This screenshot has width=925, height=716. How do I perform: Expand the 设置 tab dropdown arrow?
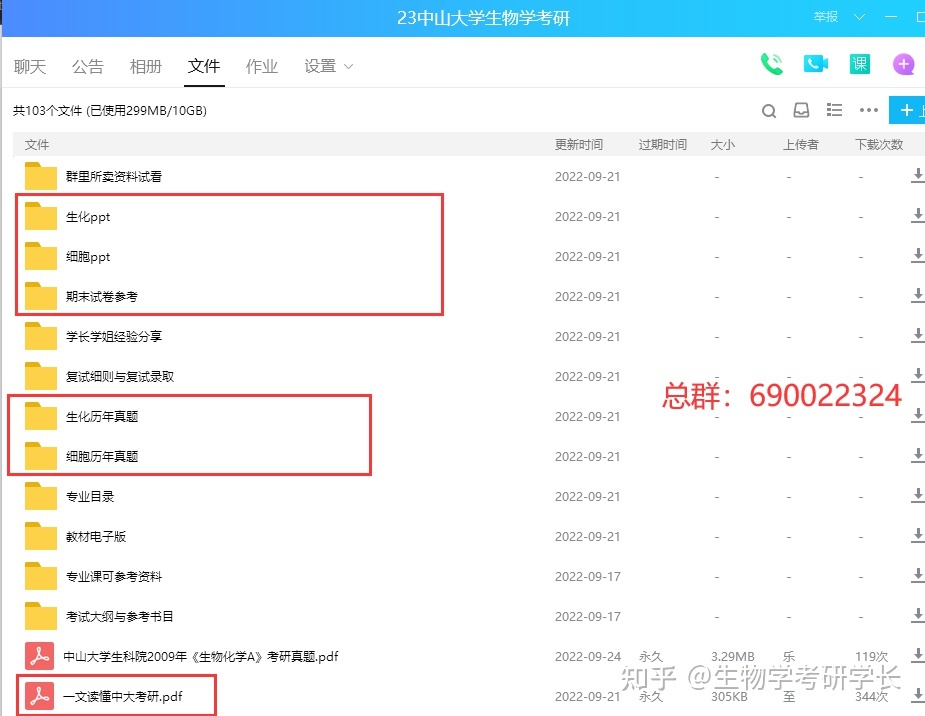click(x=349, y=67)
